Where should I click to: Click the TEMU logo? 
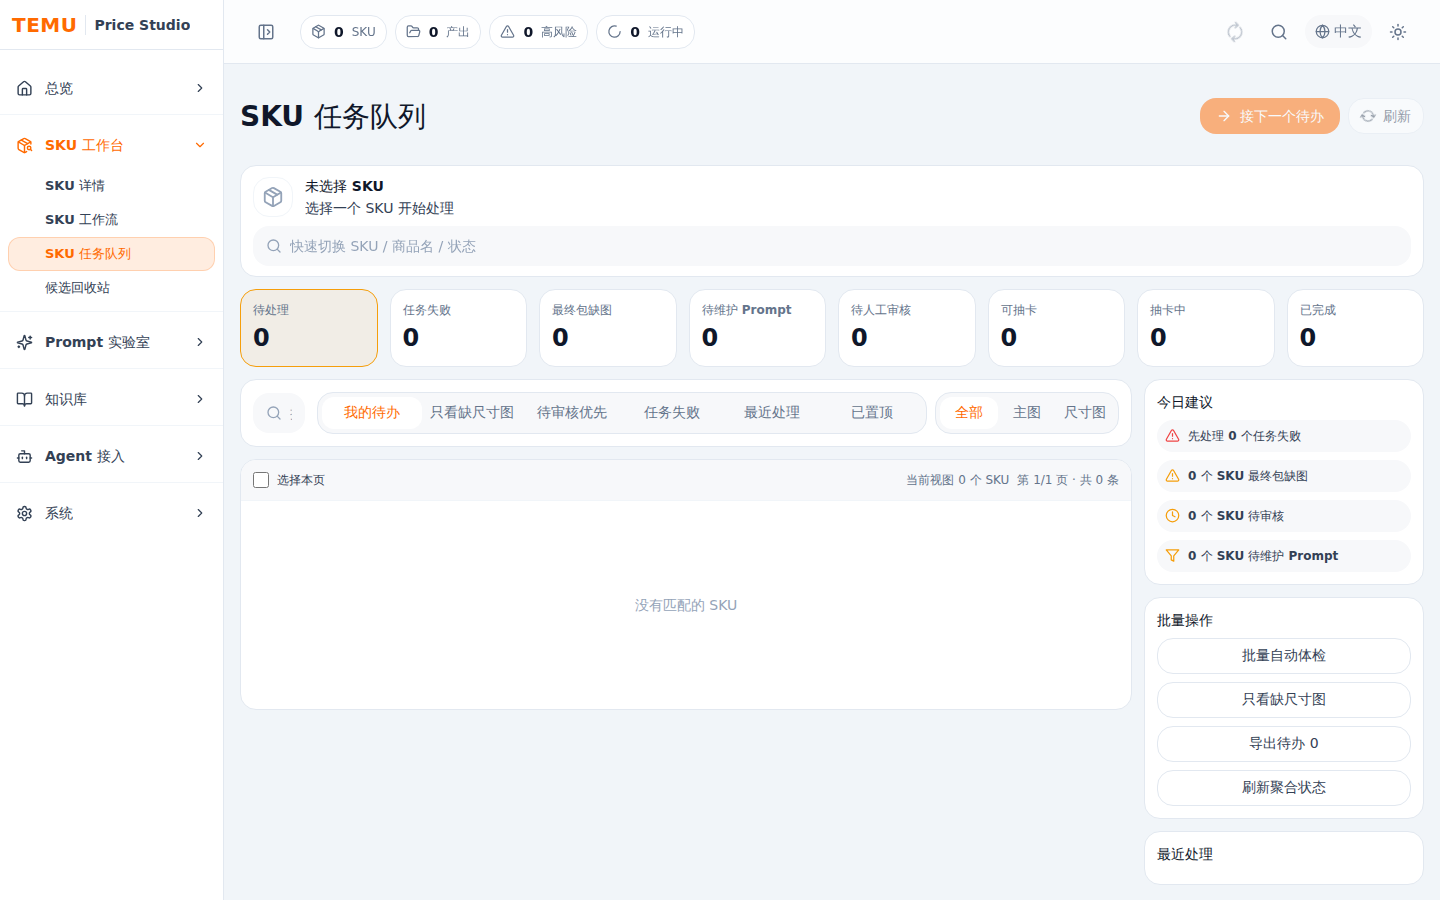44,25
